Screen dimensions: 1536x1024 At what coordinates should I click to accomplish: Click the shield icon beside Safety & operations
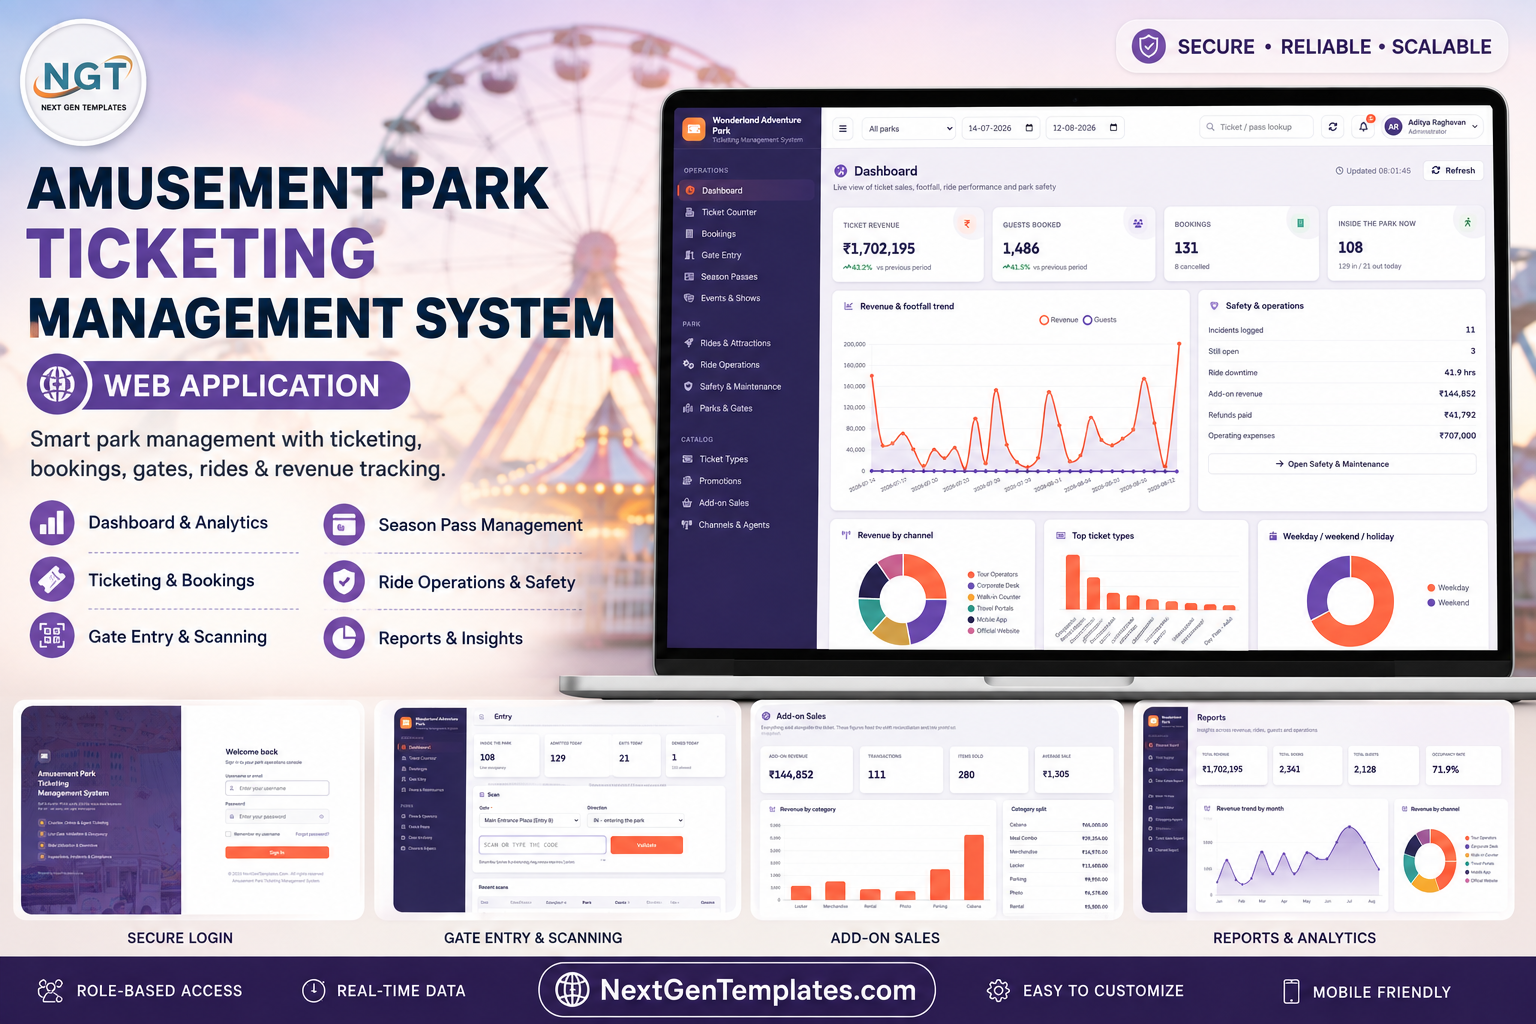[x=1214, y=306]
